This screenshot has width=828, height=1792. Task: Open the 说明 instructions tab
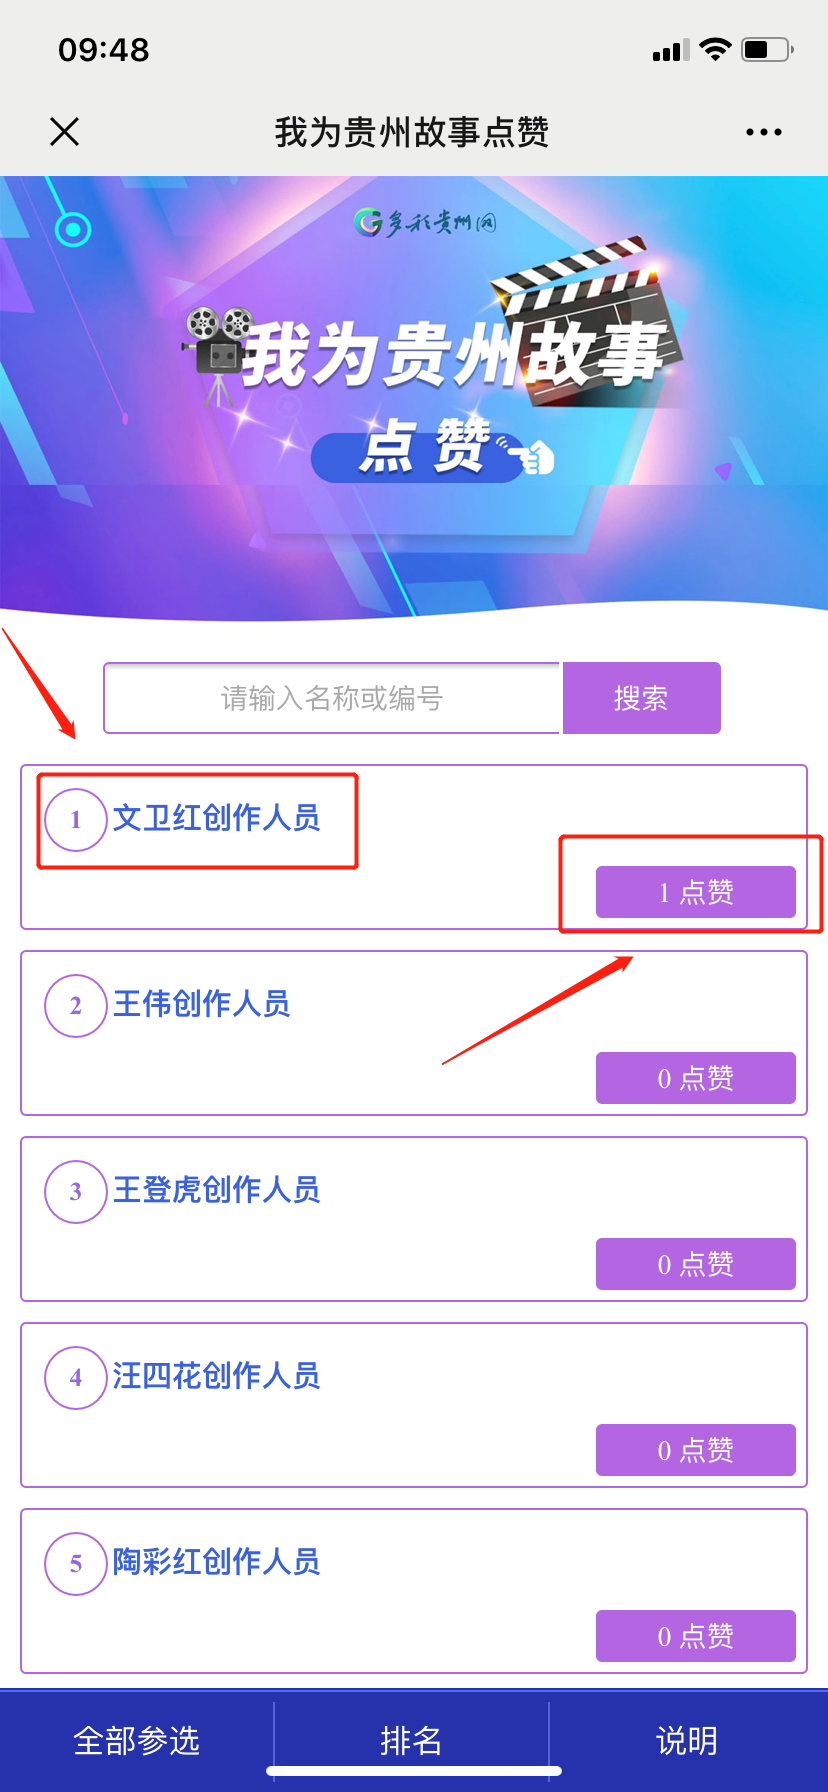point(687,1741)
